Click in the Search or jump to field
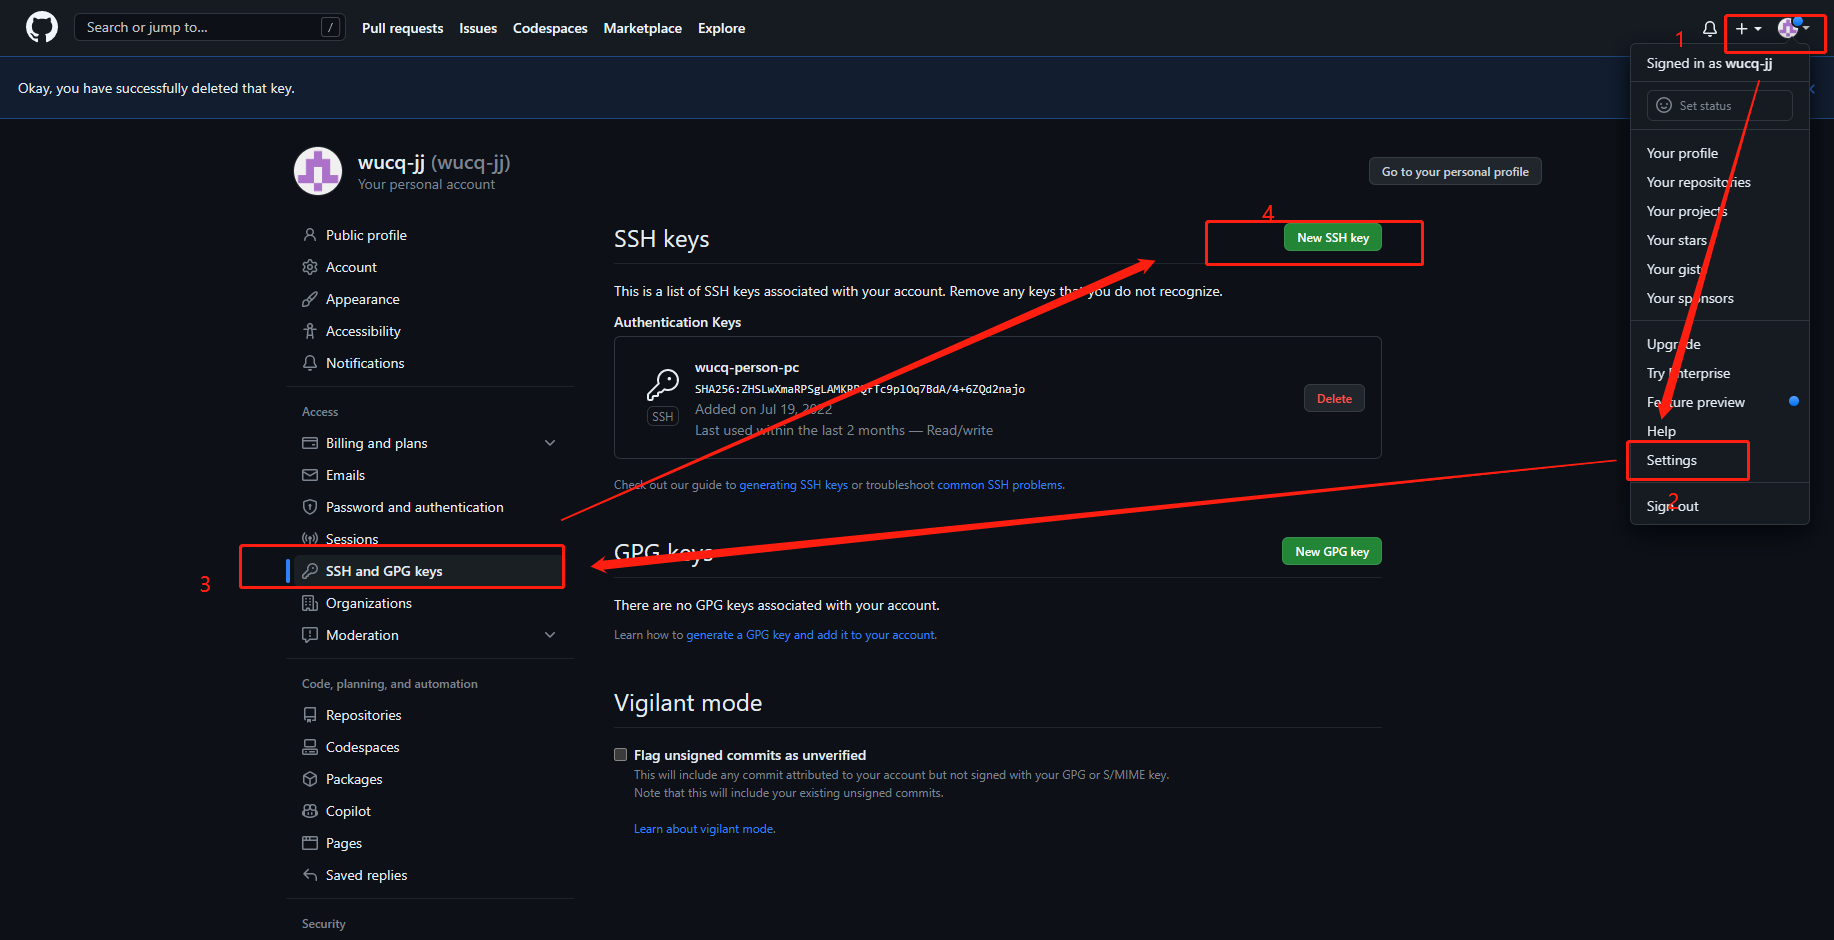Viewport: 1834px width, 940px height. [x=200, y=27]
